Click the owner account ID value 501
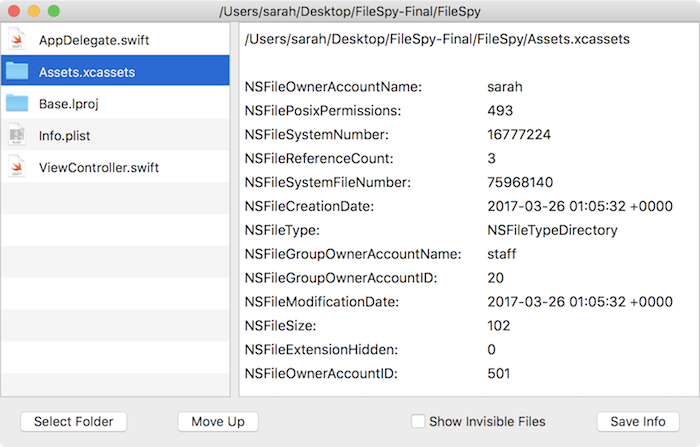Screen dimensions: 700x447 click(x=499, y=374)
